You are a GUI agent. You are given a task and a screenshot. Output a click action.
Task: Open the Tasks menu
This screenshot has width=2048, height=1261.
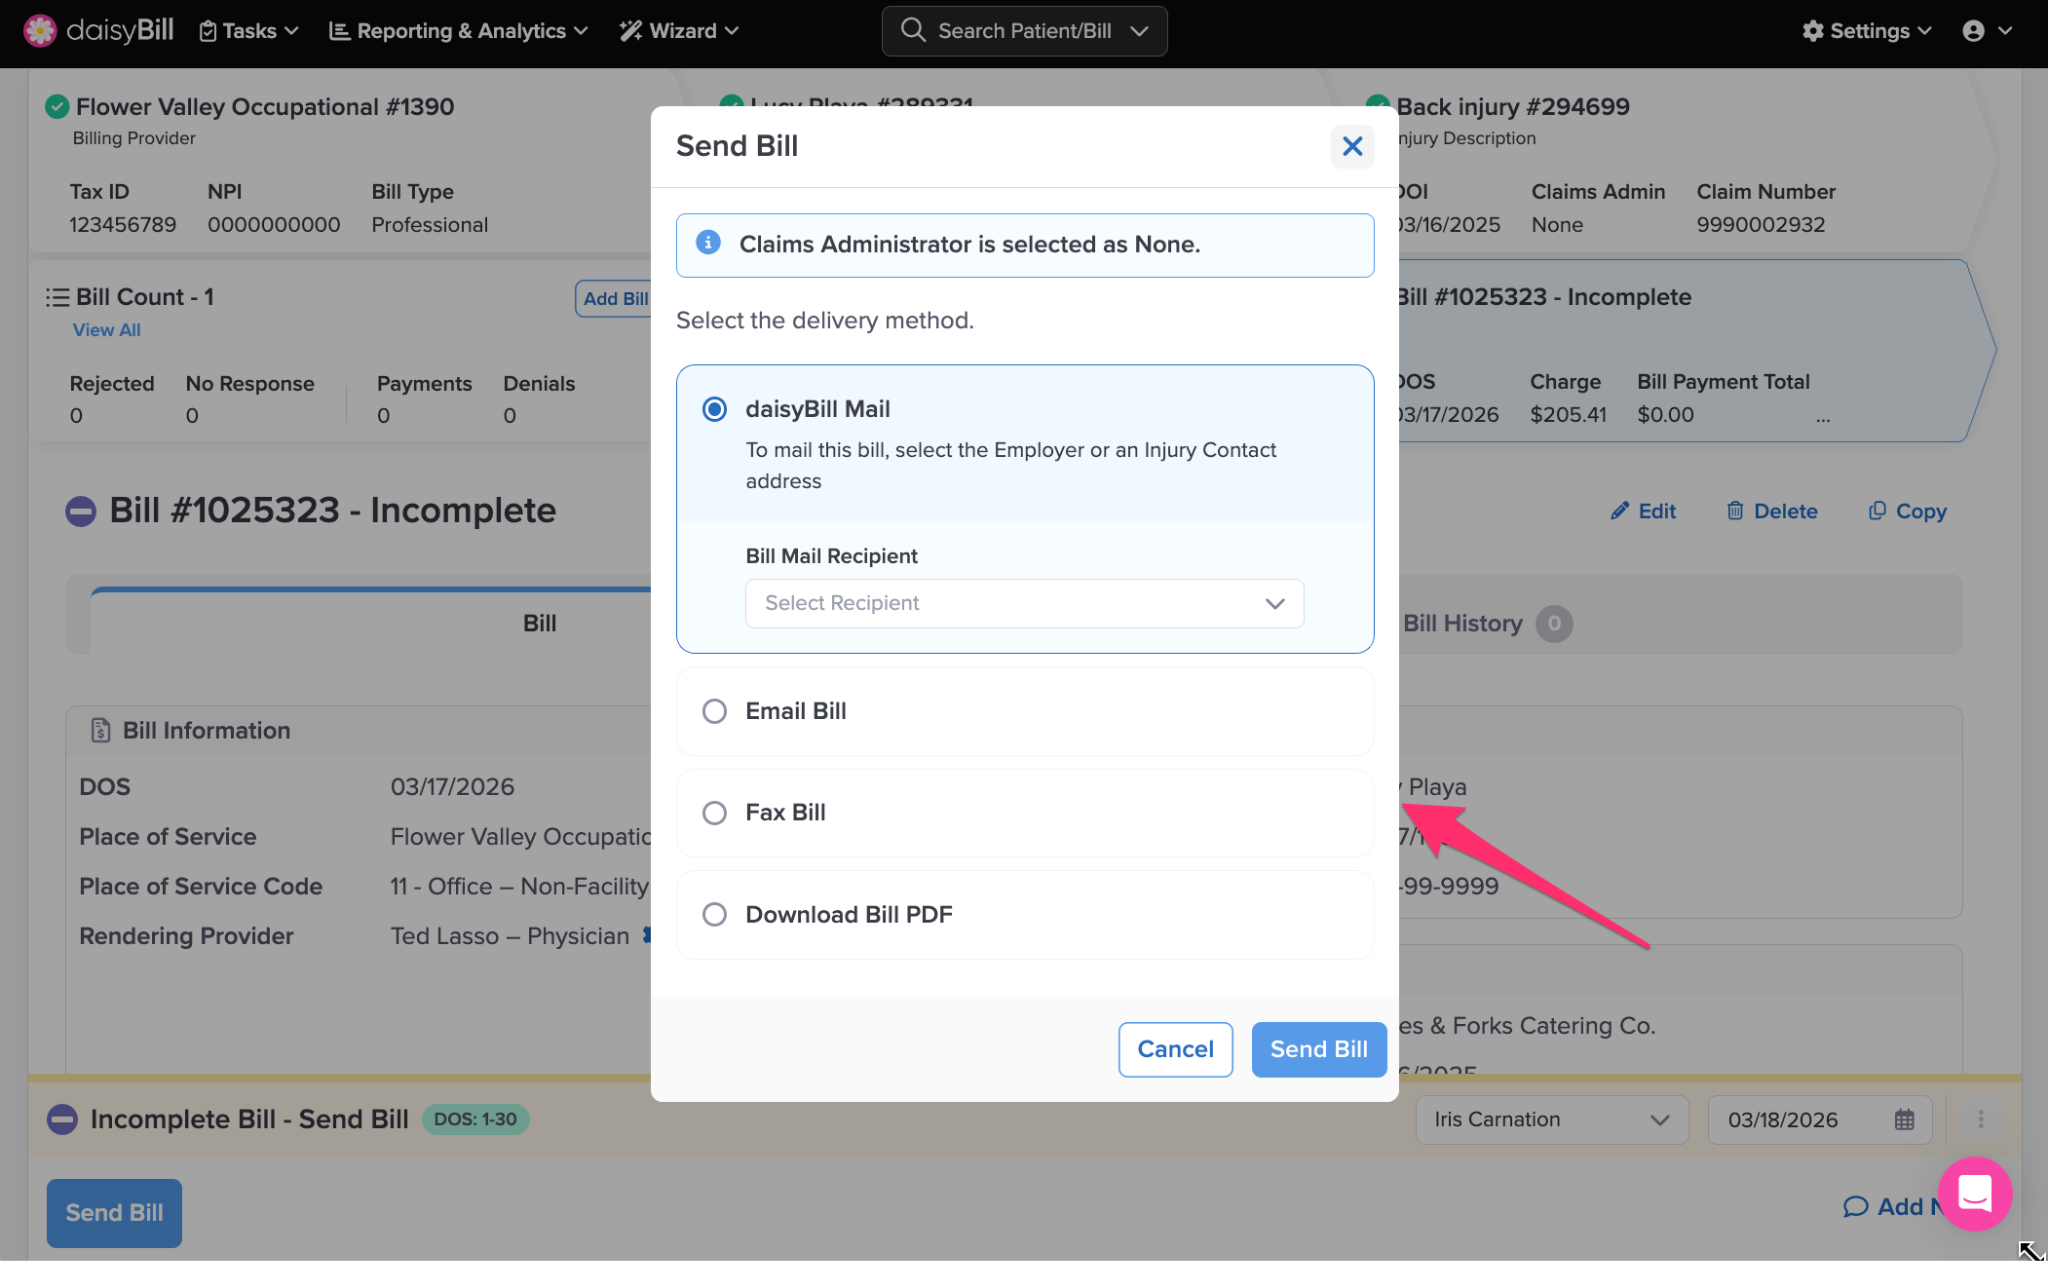pyautogui.click(x=249, y=31)
